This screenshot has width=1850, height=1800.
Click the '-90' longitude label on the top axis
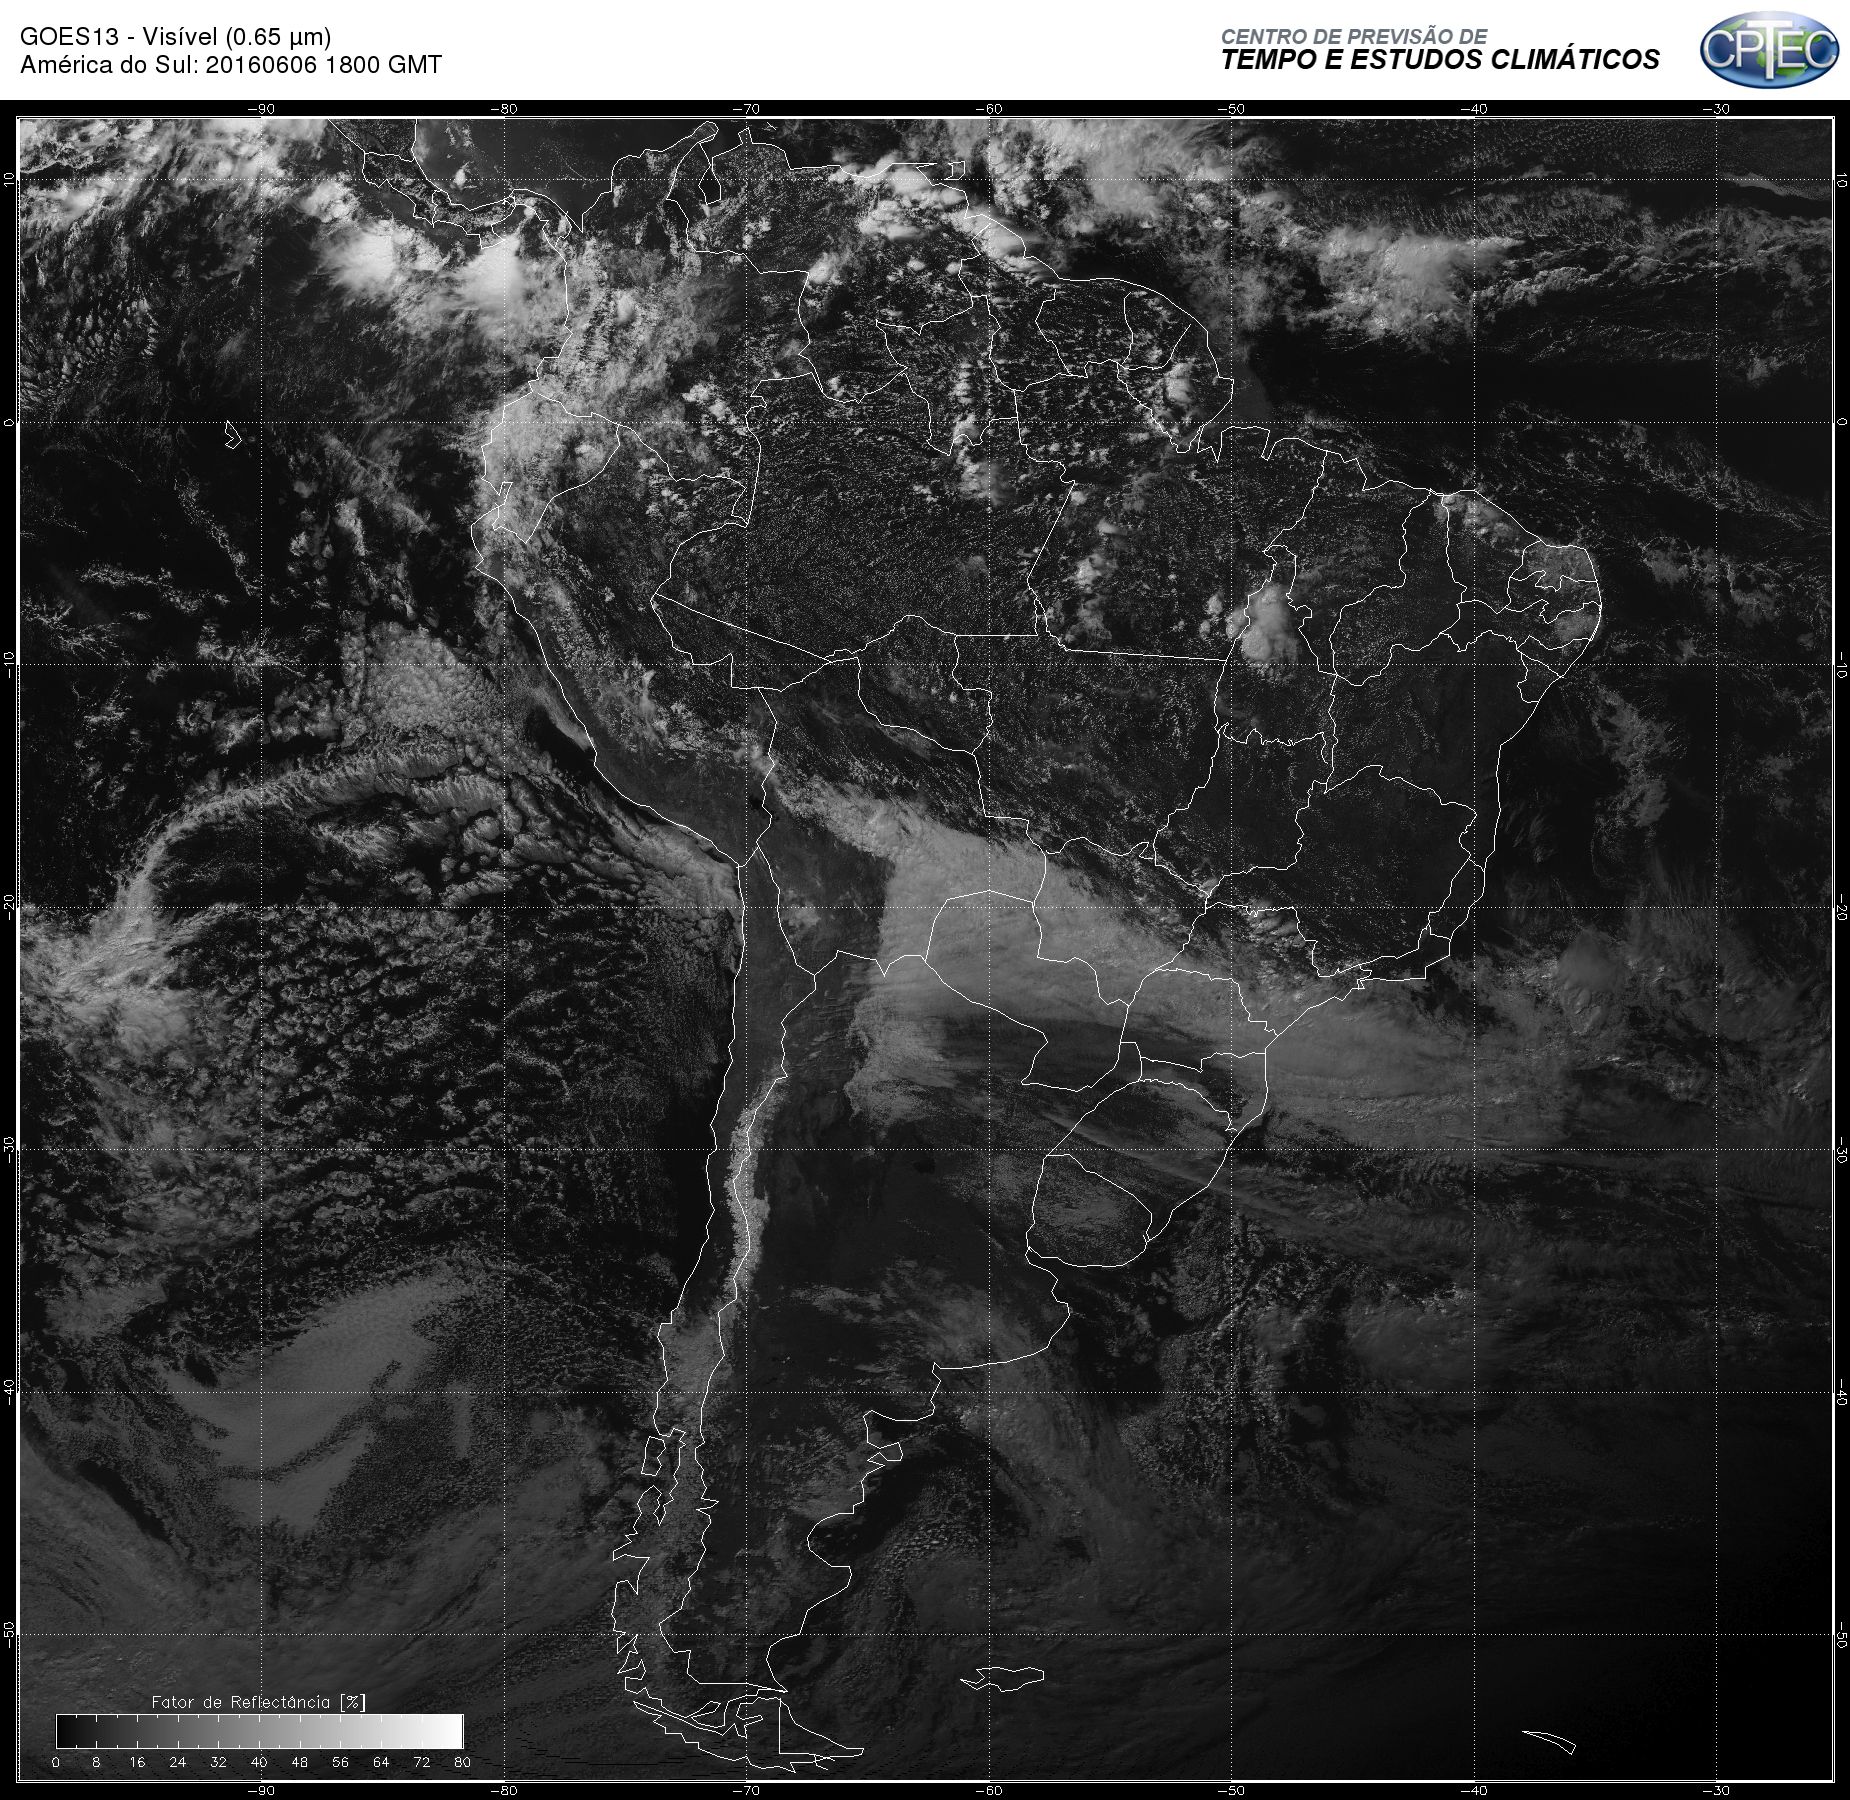262,109
